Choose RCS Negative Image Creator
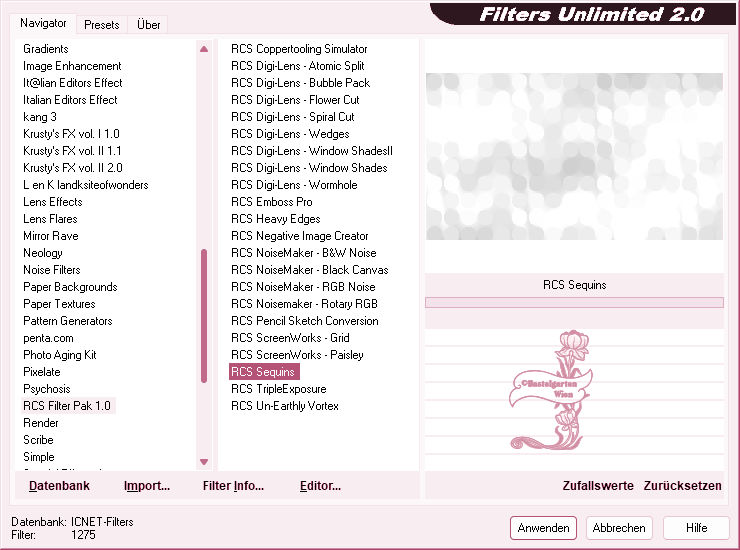The image size is (740, 550). click(300, 236)
